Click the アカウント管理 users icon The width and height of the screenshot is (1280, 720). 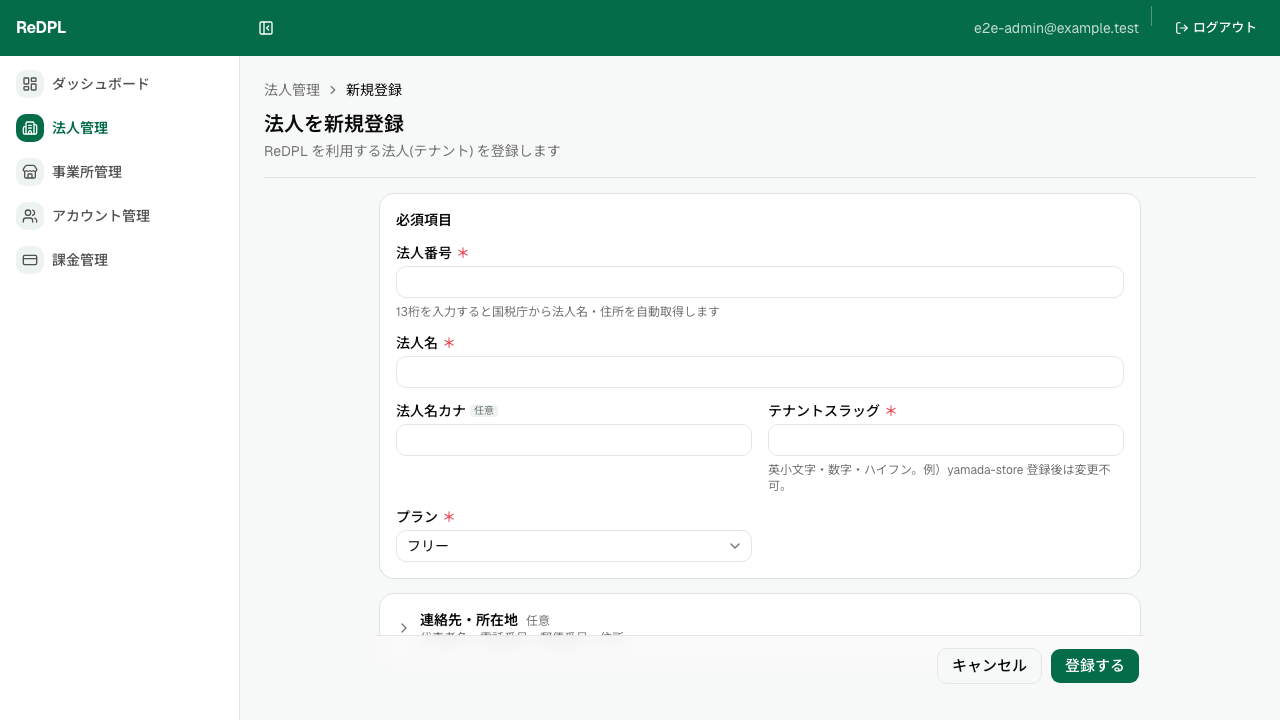30,216
